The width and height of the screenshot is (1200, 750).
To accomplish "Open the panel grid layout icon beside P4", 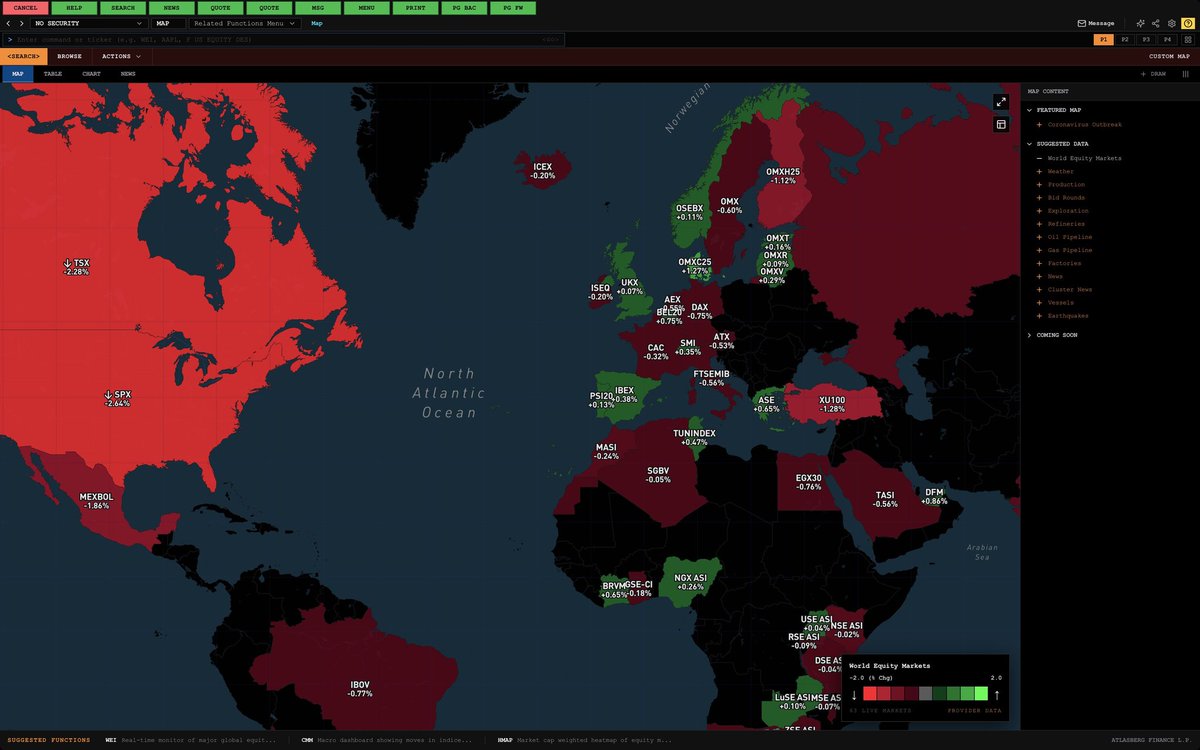I will pyautogui.click(x=1186, y=39).
